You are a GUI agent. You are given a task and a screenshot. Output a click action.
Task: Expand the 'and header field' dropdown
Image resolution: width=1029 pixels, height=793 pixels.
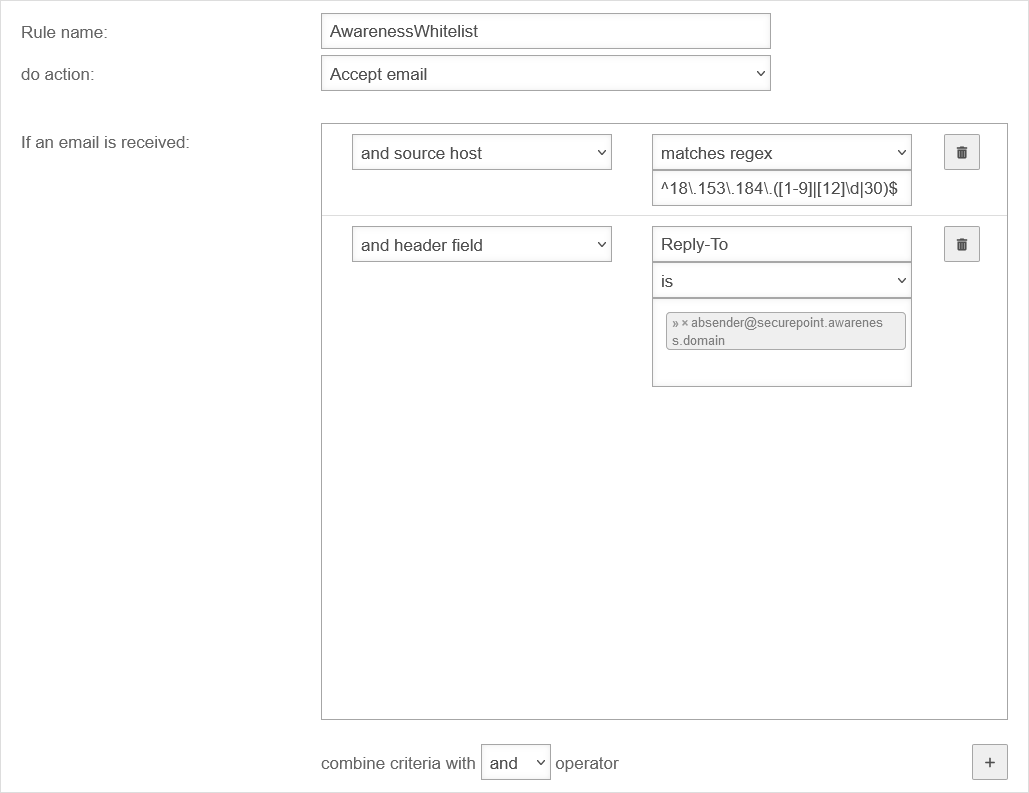481,245
